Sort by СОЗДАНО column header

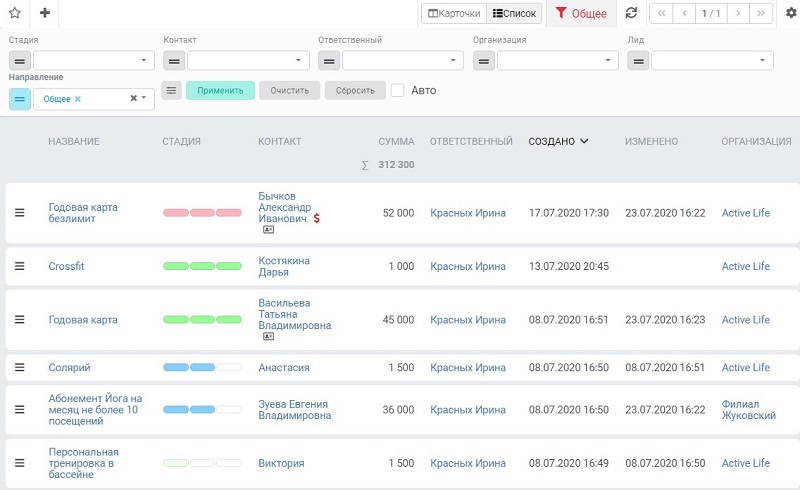(x=558, y=141)
